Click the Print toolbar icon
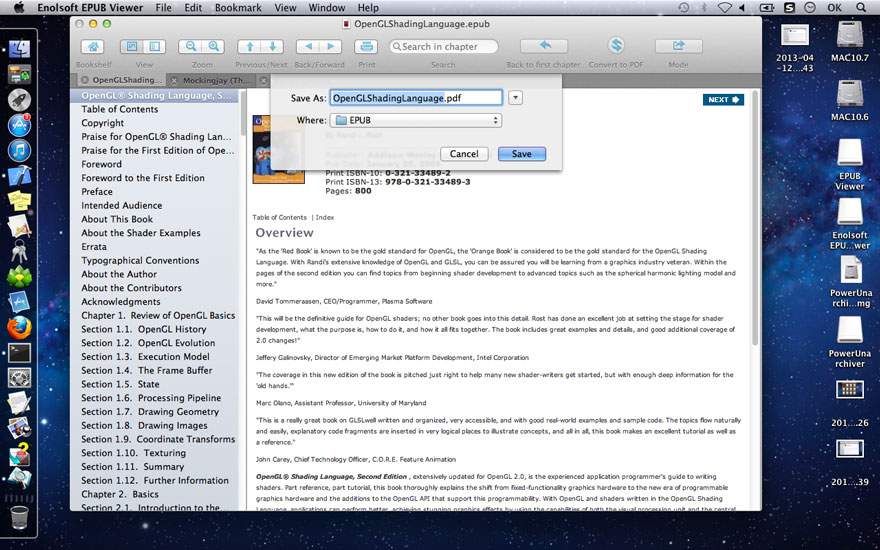 [x=366, y=47]
